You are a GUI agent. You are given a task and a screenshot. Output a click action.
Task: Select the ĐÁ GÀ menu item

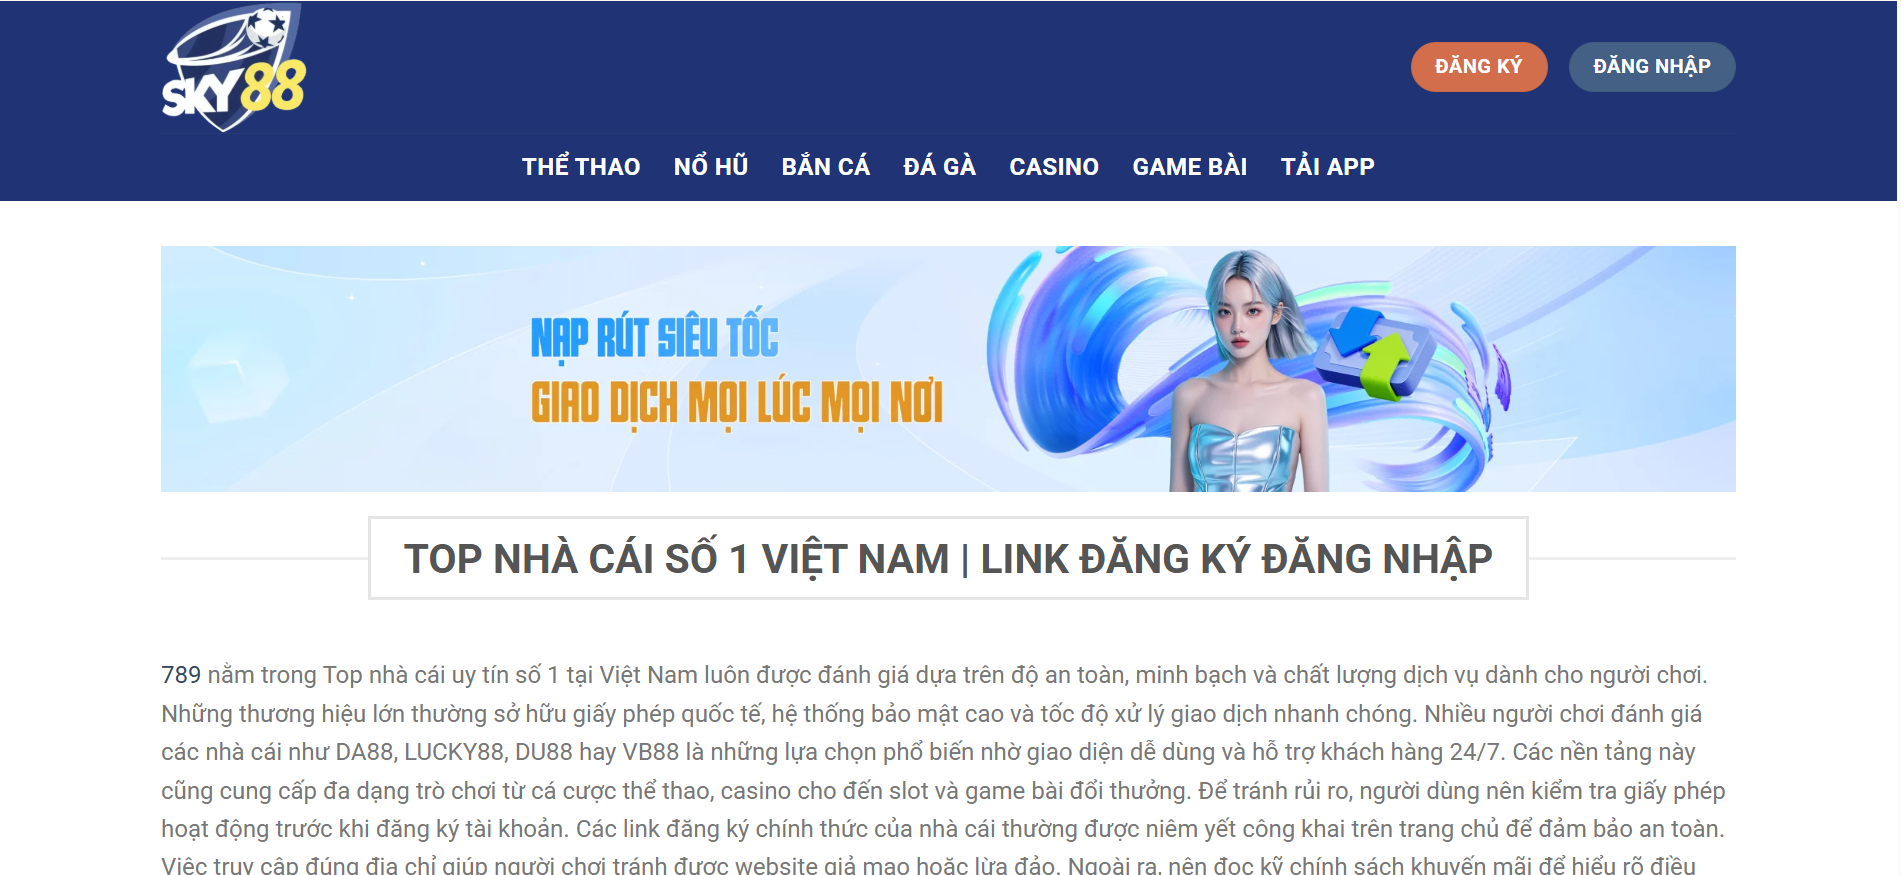tap(940, 167)
